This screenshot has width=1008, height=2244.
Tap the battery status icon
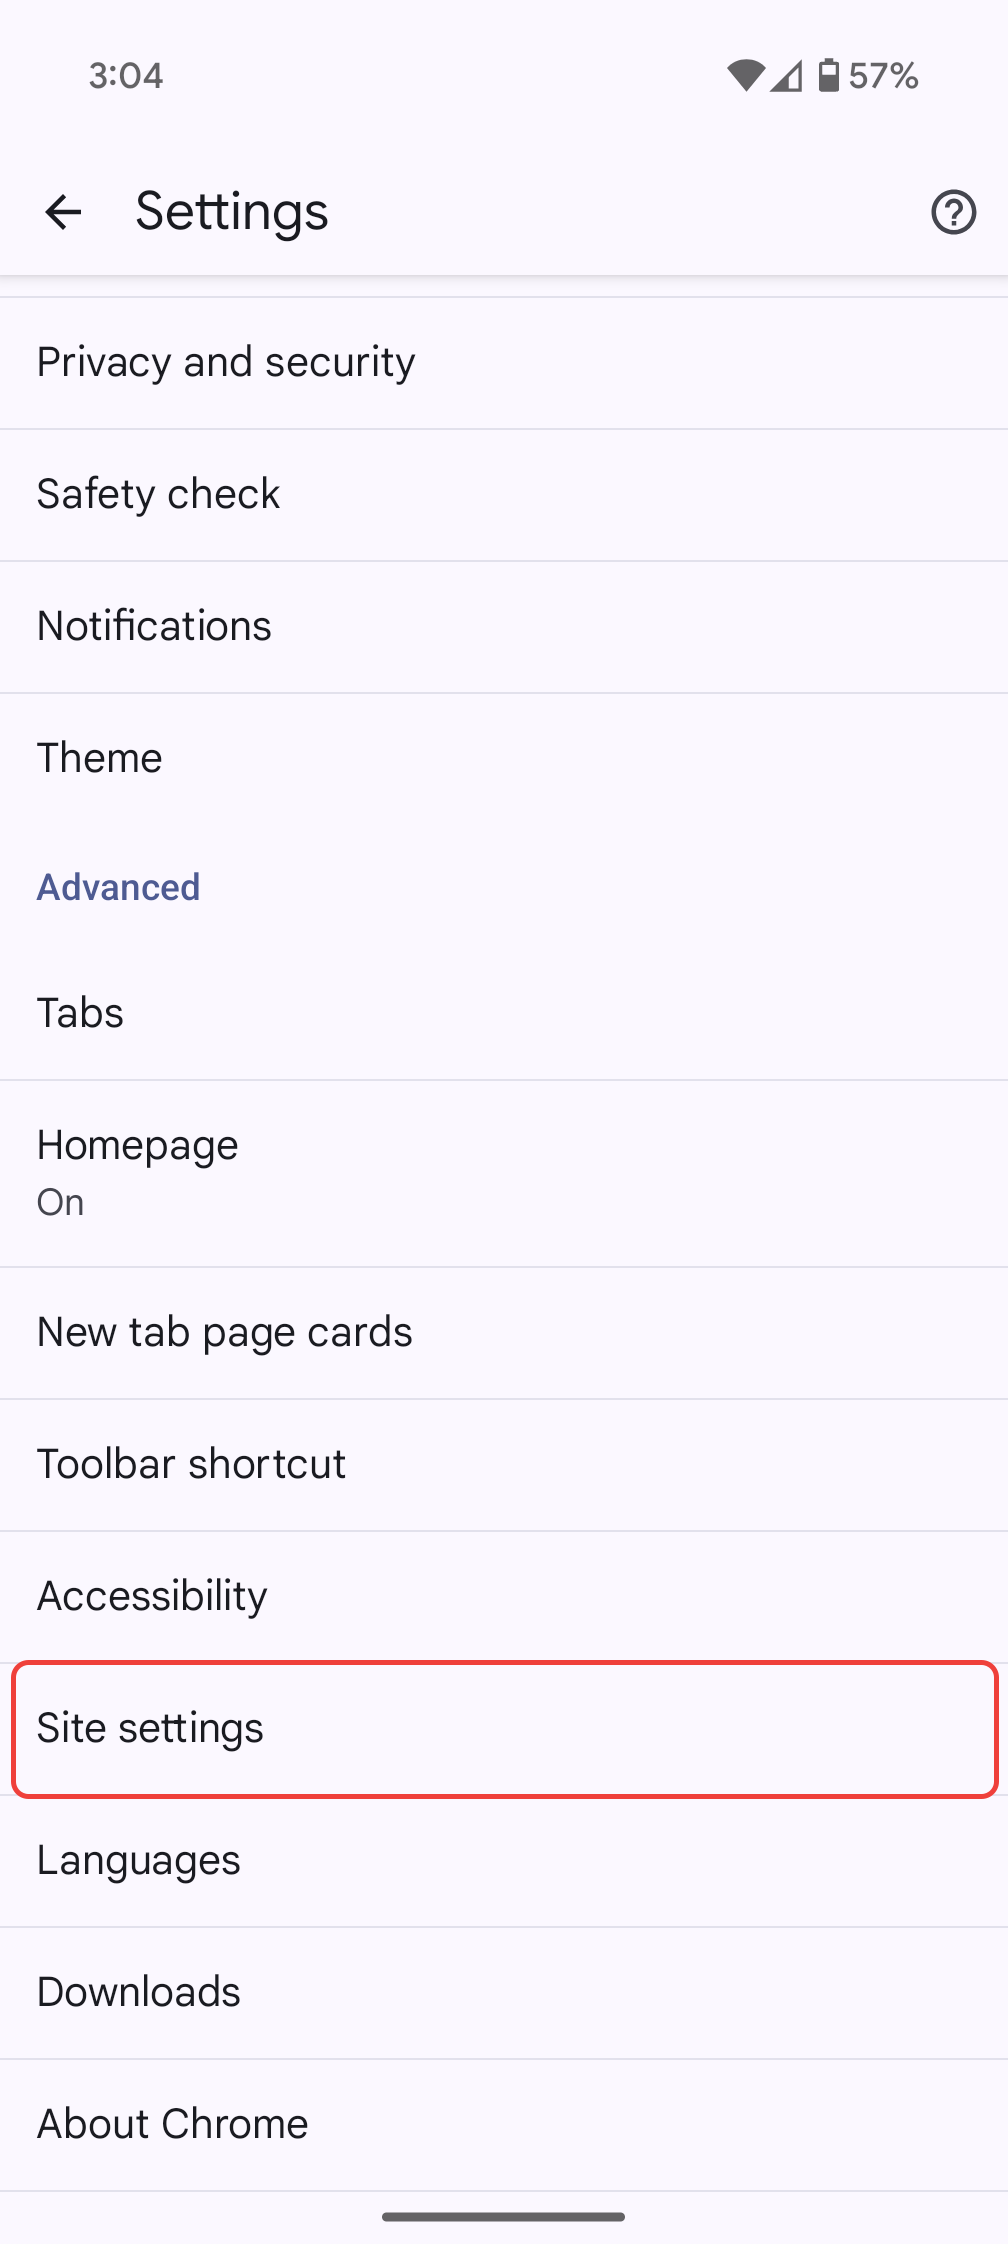pyautogui.click(x=828, y=76)
